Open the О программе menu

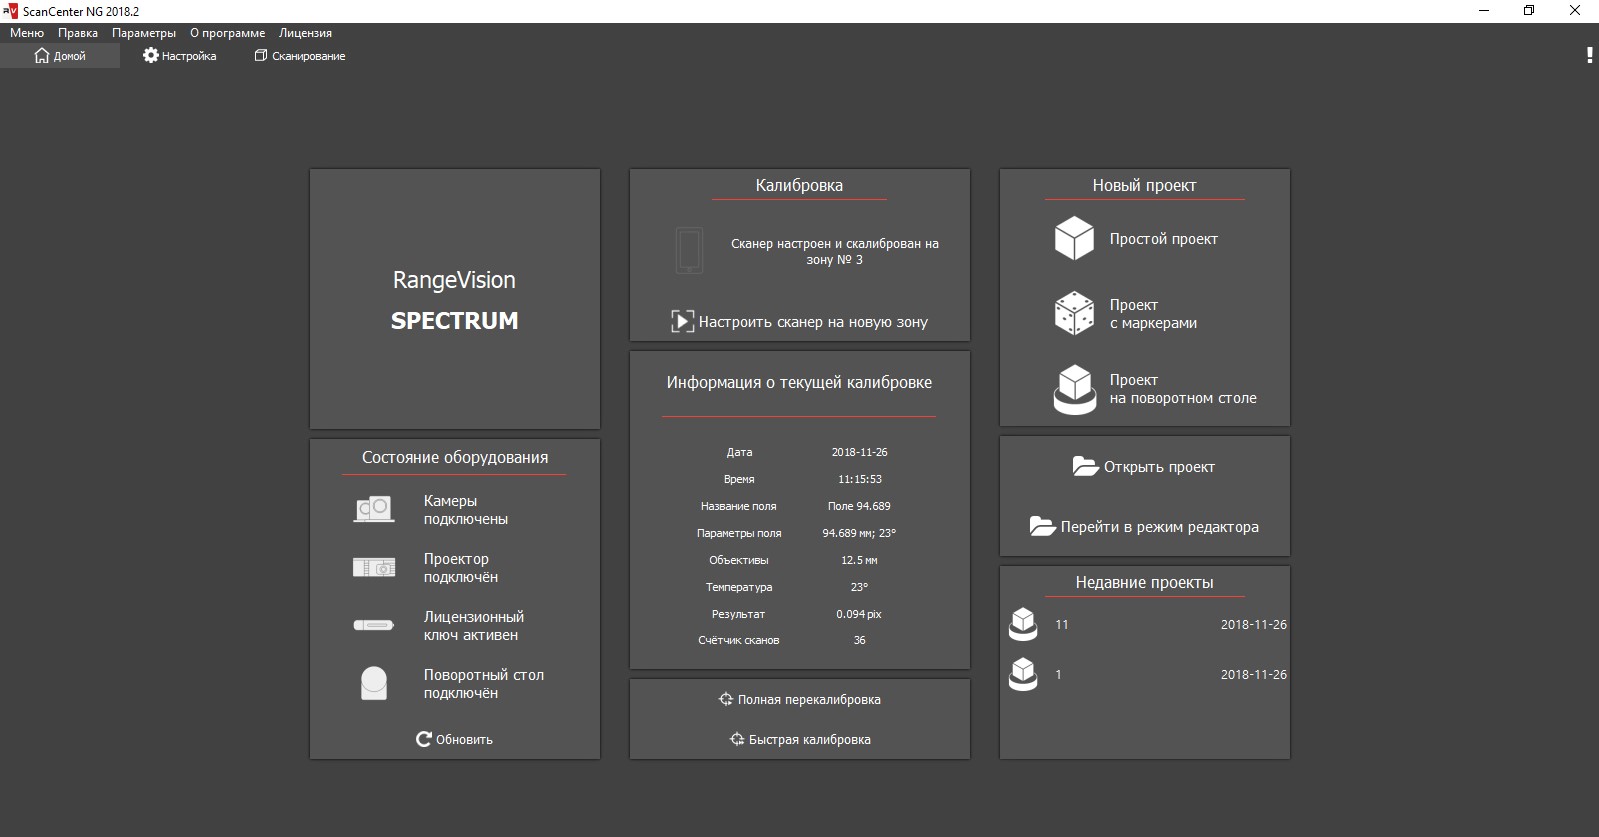[228, 33]
